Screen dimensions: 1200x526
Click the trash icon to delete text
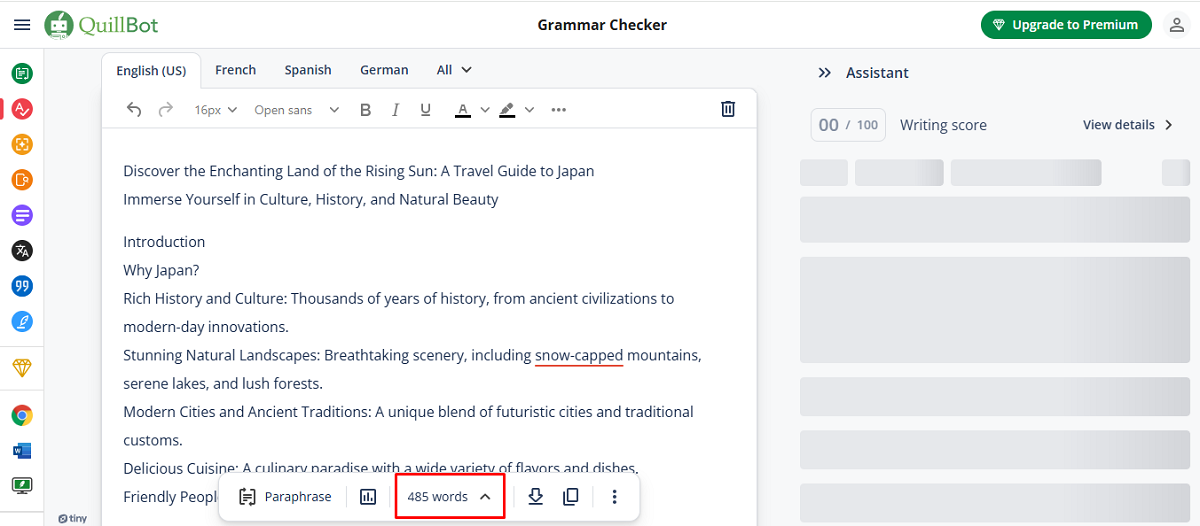[x=728, y=109]
